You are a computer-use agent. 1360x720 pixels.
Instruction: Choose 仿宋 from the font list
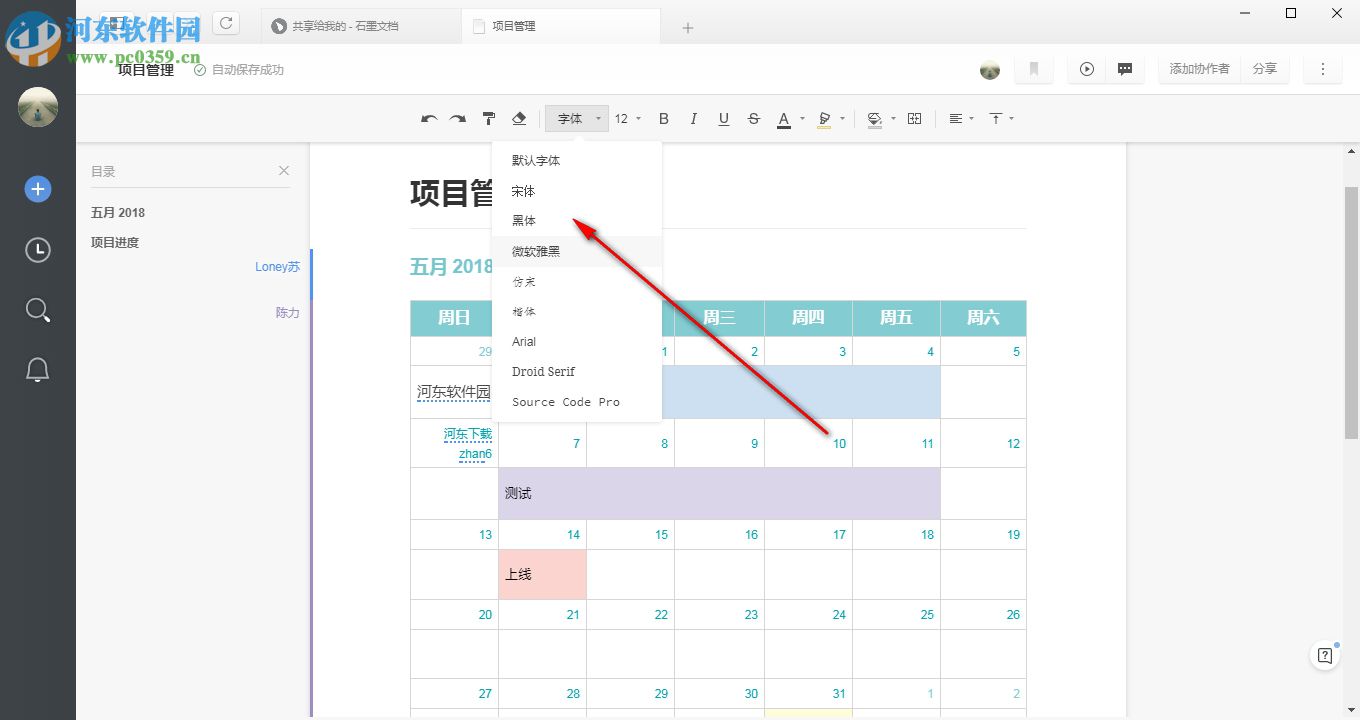577,282
